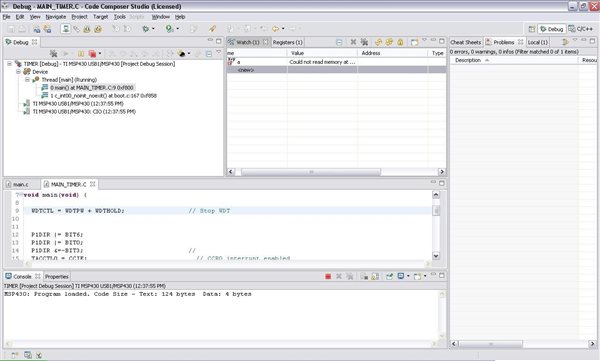Switch to the Cheat Sheets tab

(465, 42)
